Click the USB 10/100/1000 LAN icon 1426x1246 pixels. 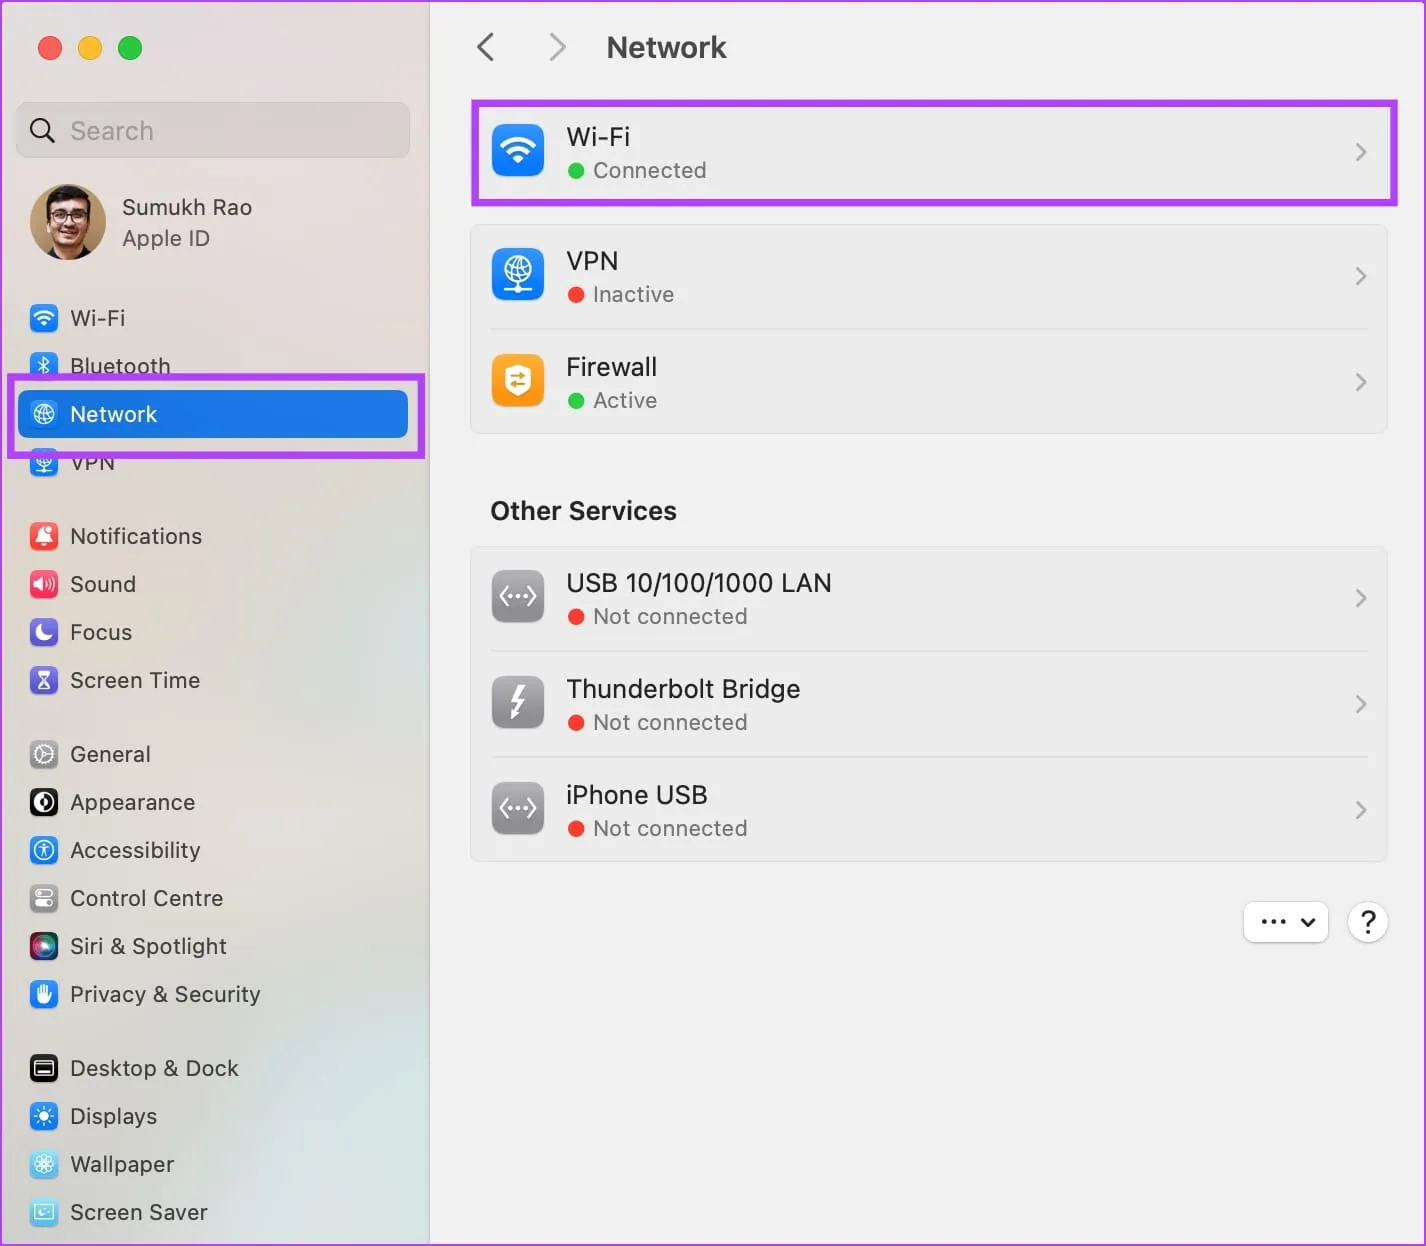tap(518, 597)
